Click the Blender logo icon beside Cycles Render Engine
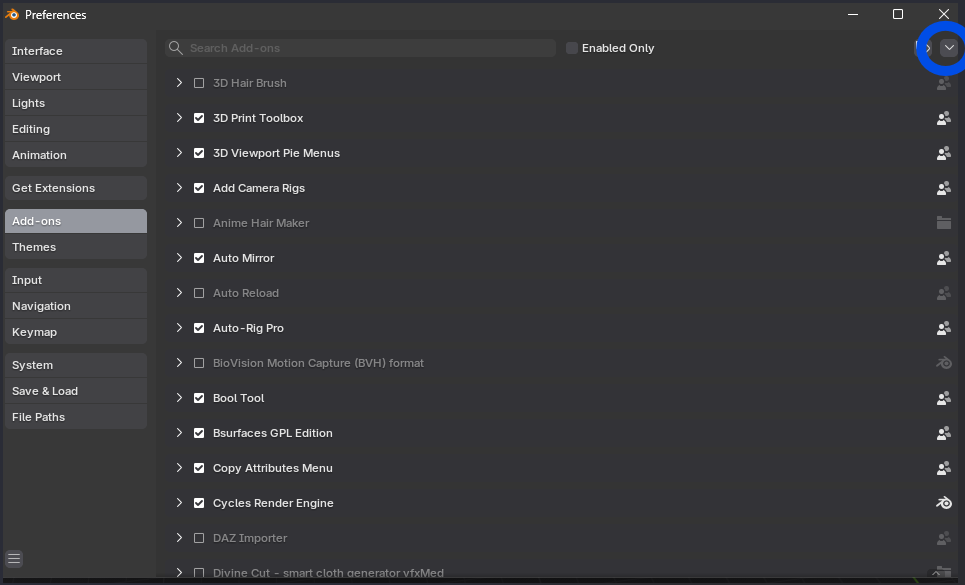 (943, 503)
